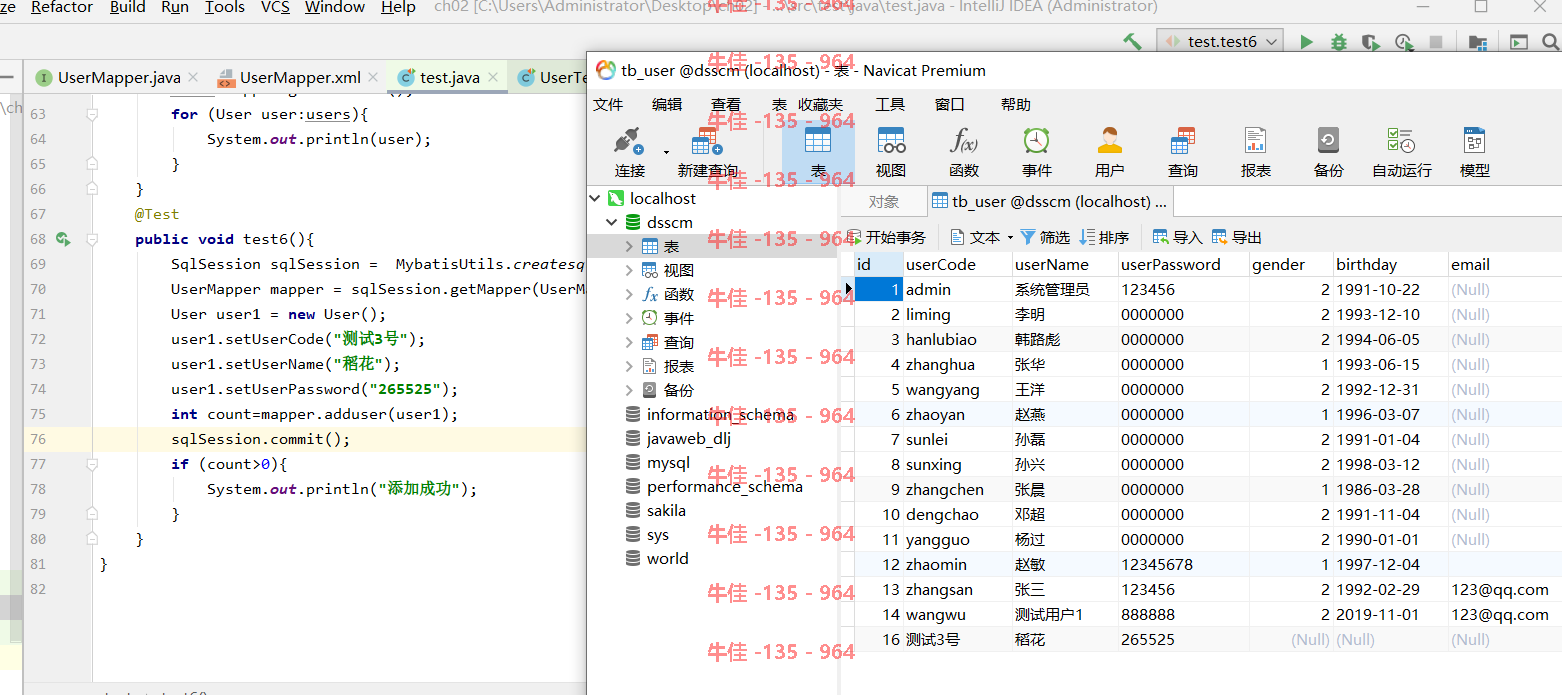
Task: Open the 模型 model icon in Navicat toolbar
Action: coord(1474,140)
